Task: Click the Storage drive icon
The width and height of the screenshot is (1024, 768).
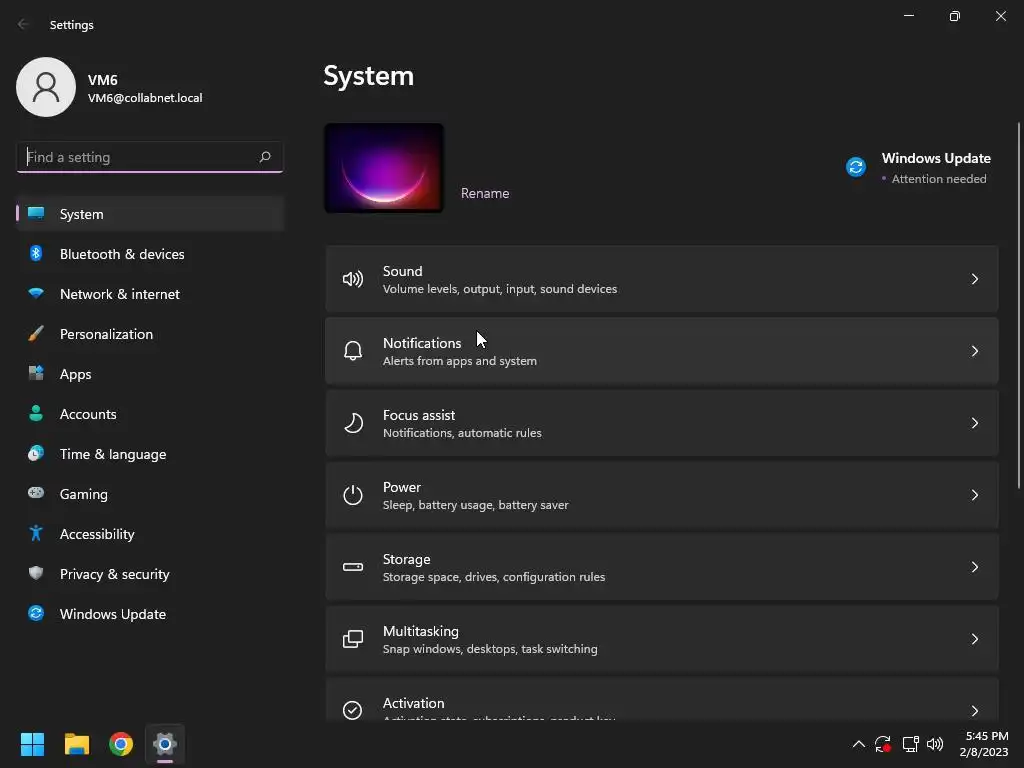Action: pyautogui.click(x=353, y=567)
